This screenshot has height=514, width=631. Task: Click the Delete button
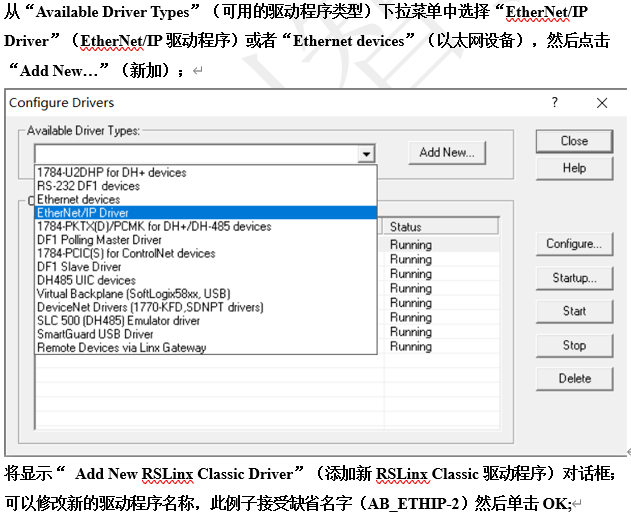574,379
